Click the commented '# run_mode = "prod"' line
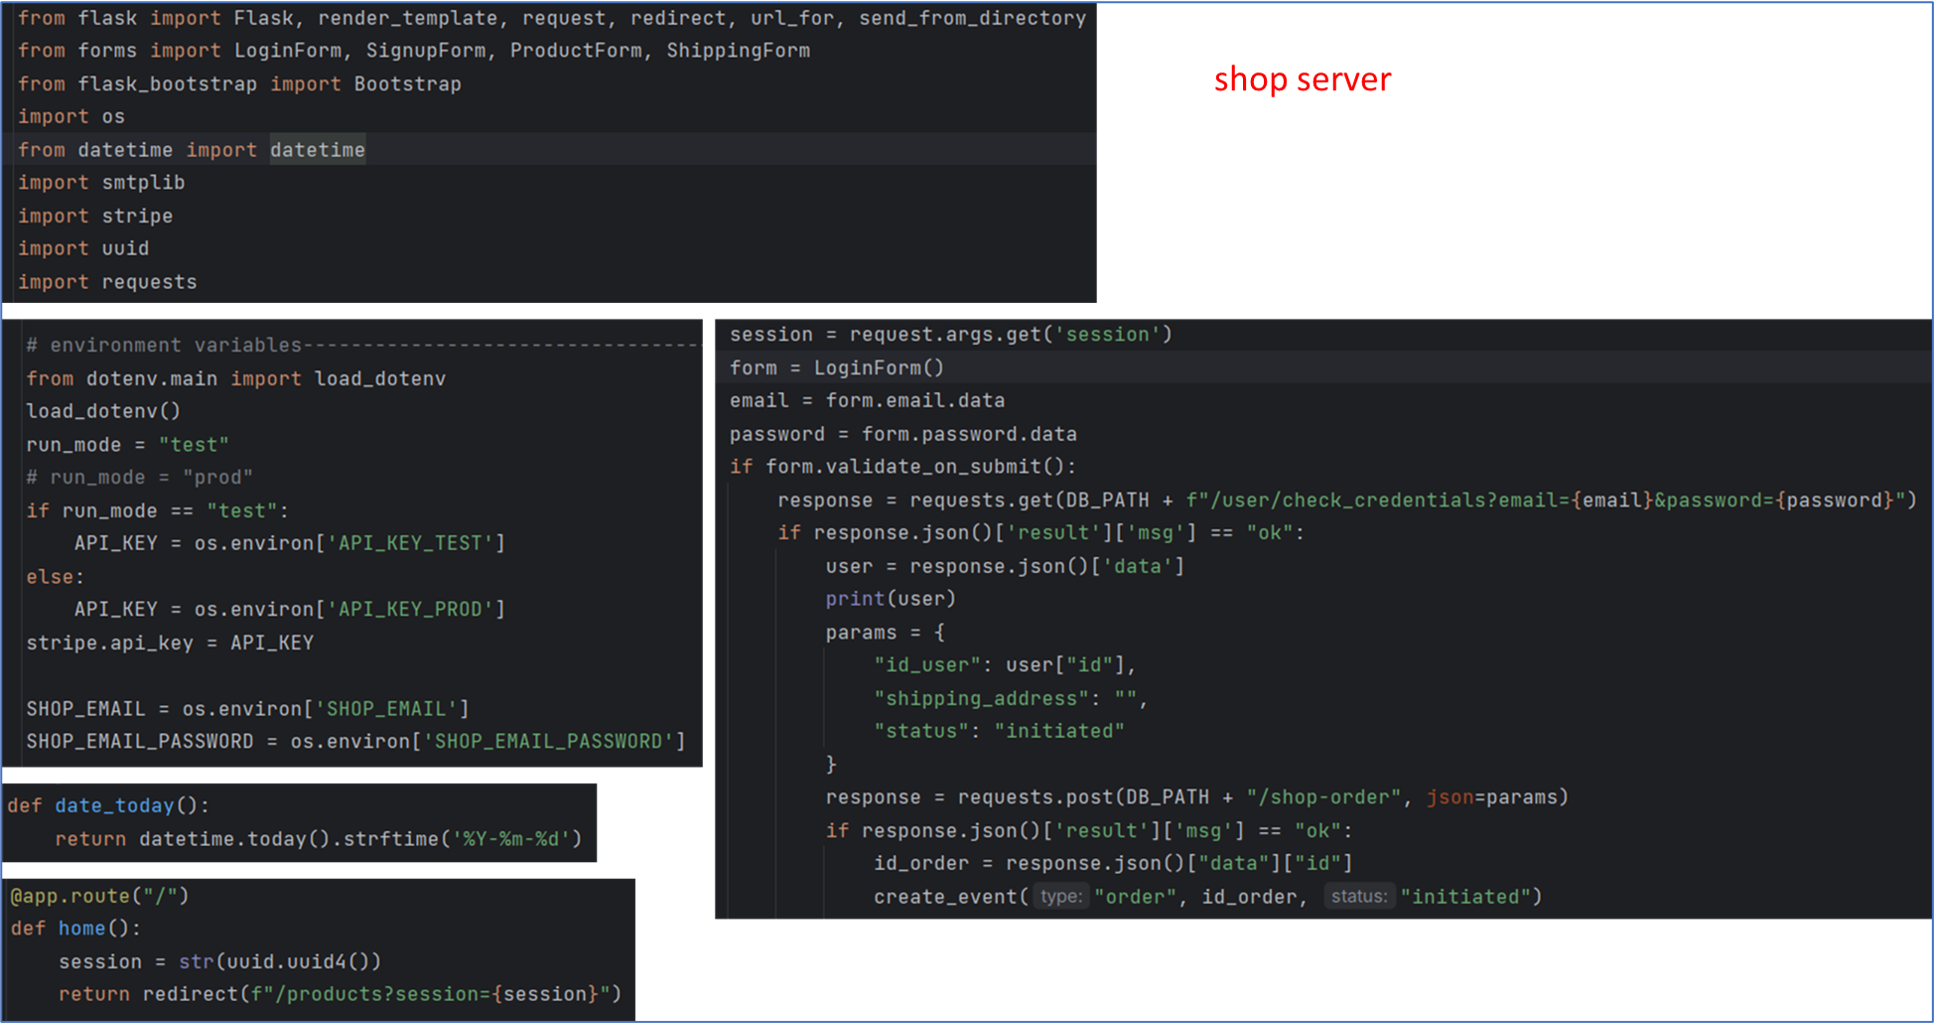1934x1023 pixels. pyautogui.click(x=139, y=478)
